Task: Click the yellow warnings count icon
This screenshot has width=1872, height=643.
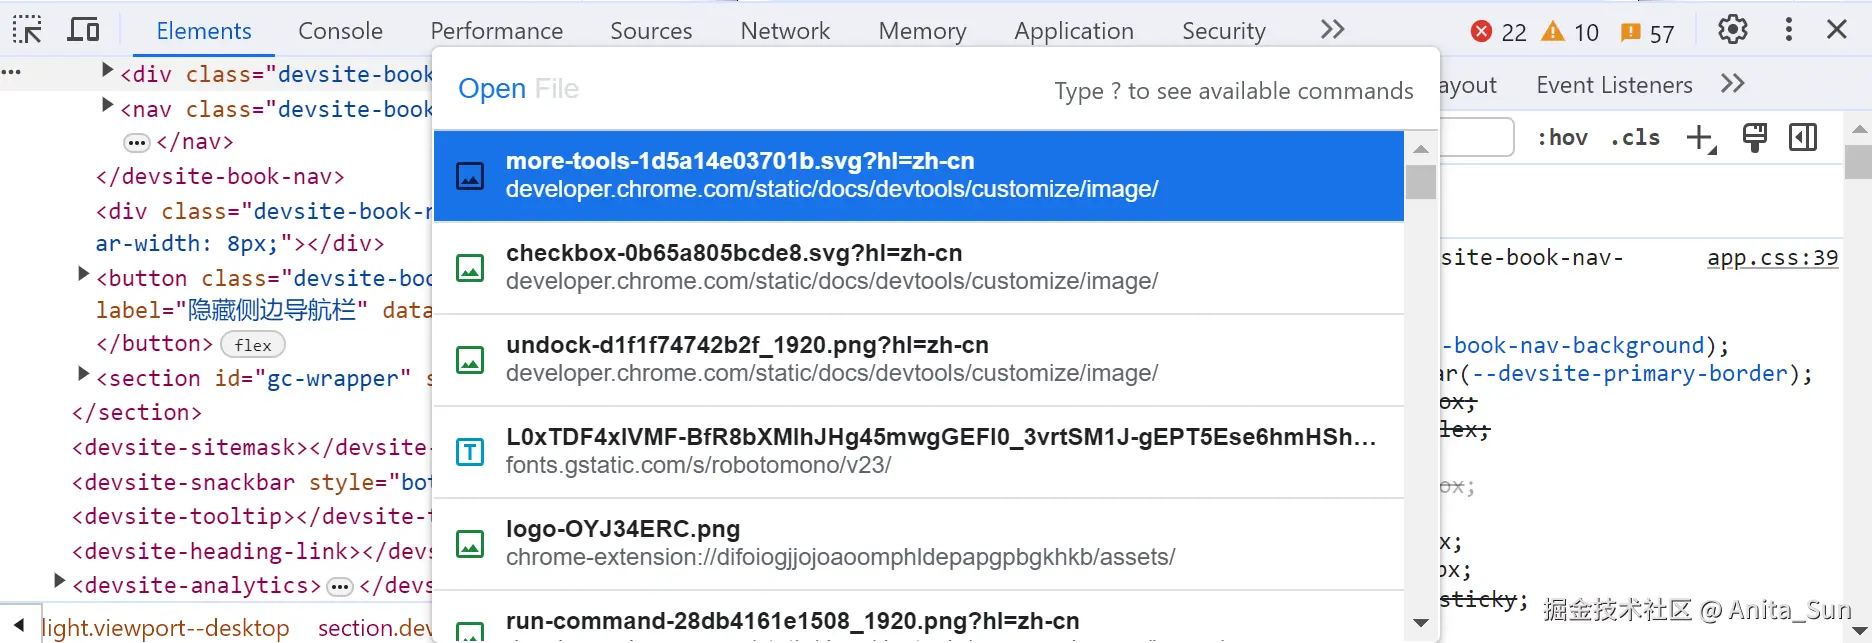Action: tap(1552, 32)
